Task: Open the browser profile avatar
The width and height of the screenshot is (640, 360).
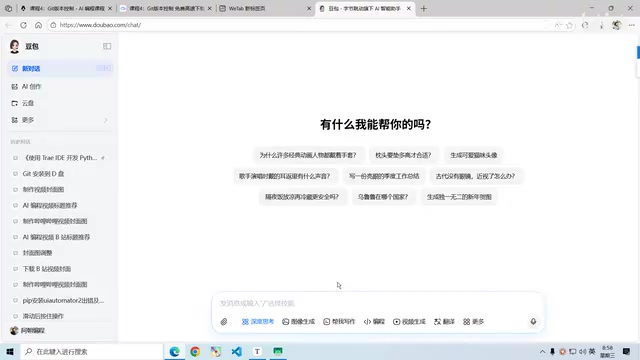Action: (x=617, y=25)
